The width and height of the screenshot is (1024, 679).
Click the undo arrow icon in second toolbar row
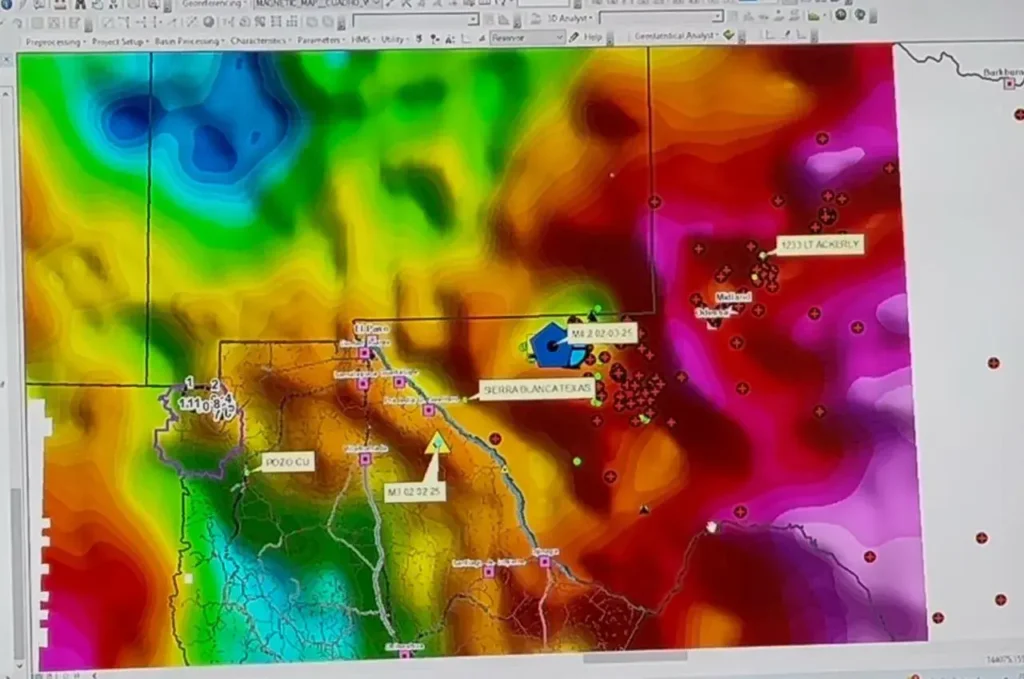click(18, 24)
